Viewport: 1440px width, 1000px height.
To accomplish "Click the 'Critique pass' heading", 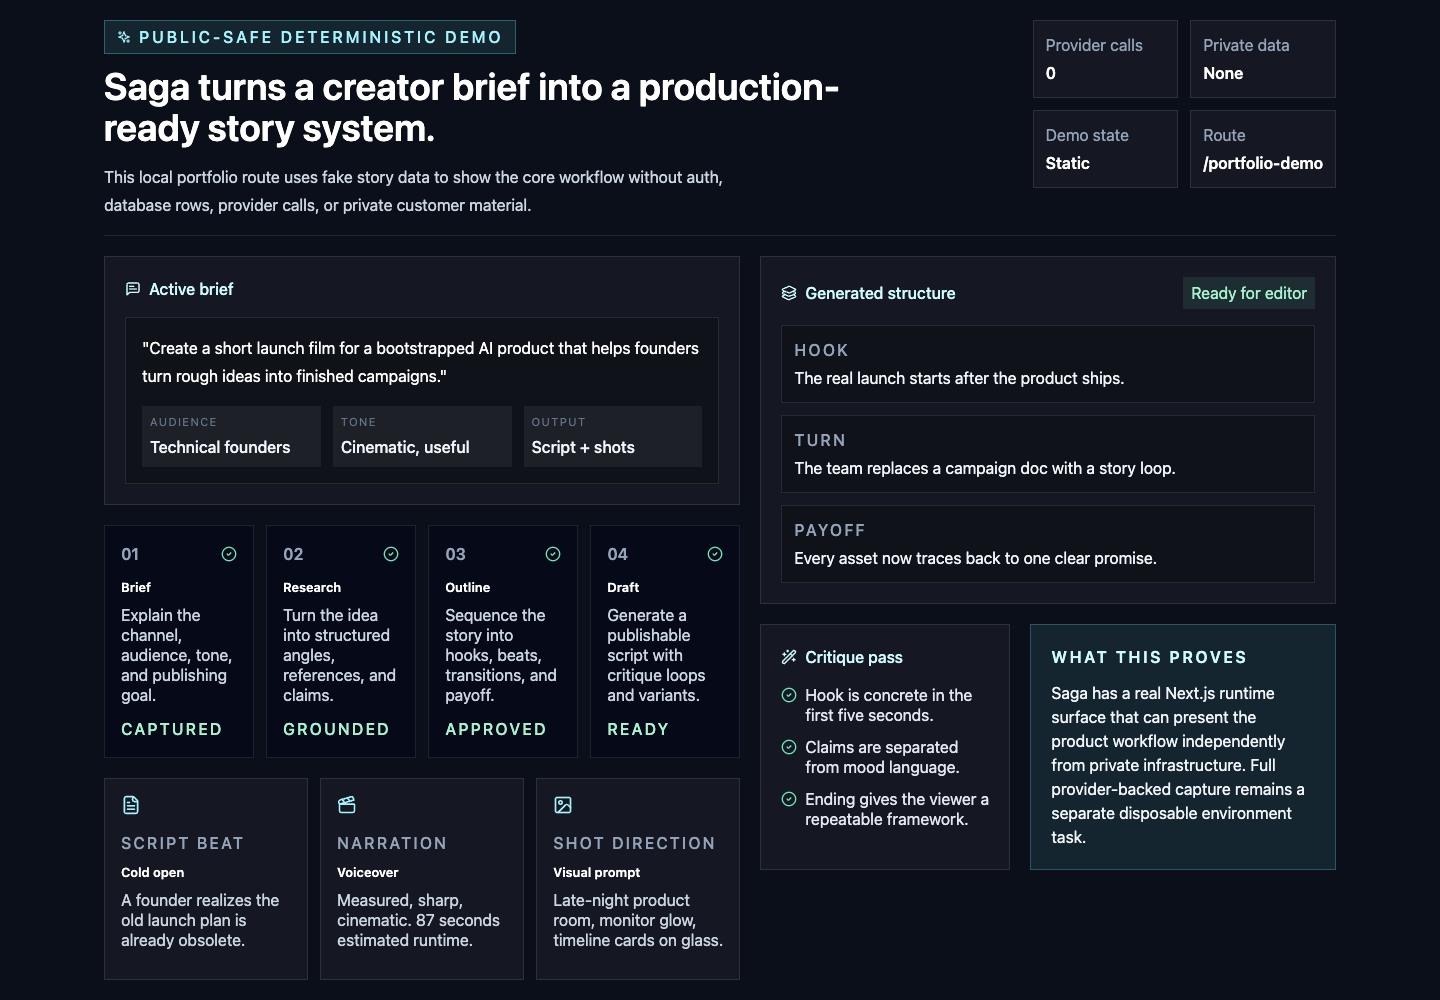I will tap(854, 657).
